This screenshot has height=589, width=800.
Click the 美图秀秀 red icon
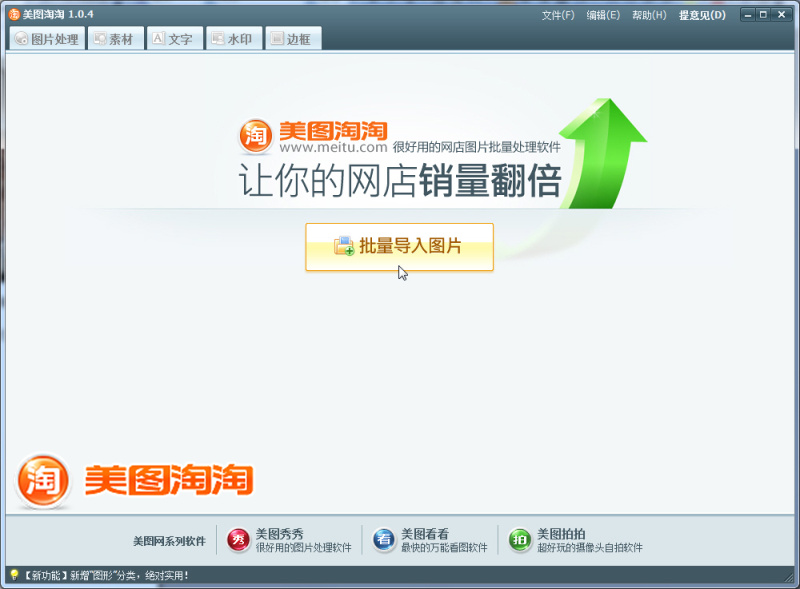[238, 540]
